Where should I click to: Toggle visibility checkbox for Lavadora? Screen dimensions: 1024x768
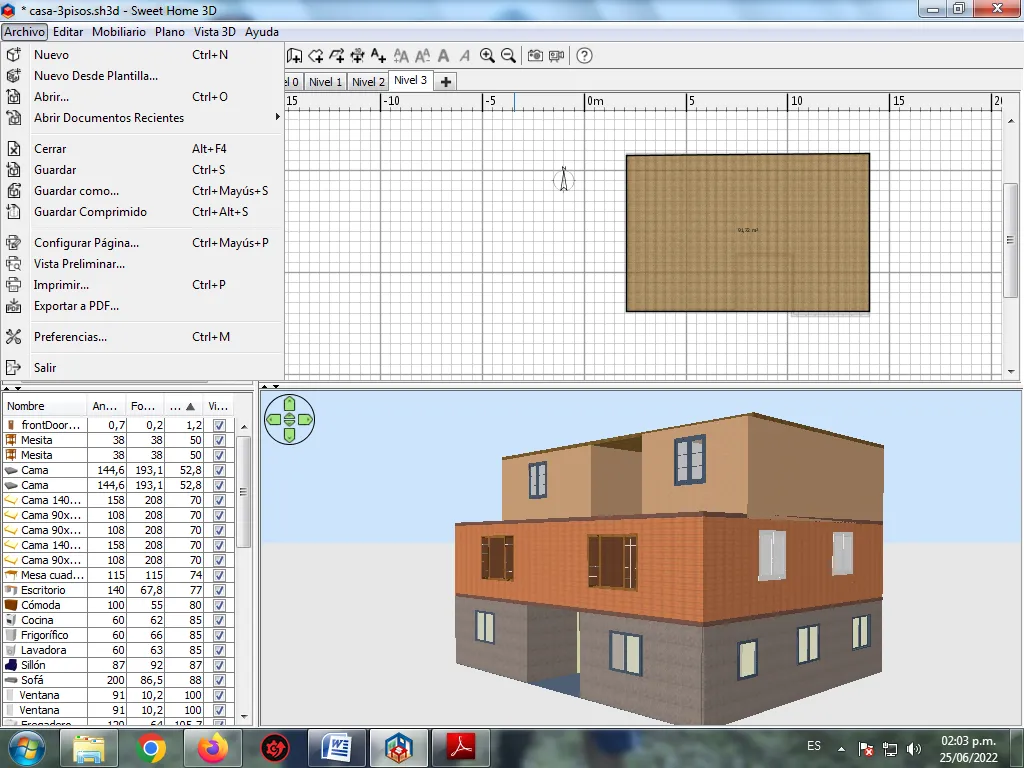[x=219, y=650]
